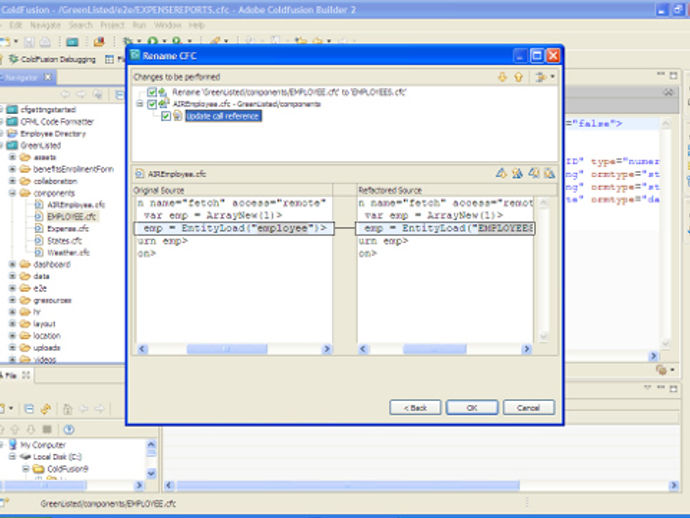The width and height of the screenshot is (690, 518).
Task: Close the Navigator view tab
Action: (x=48, y=77)
